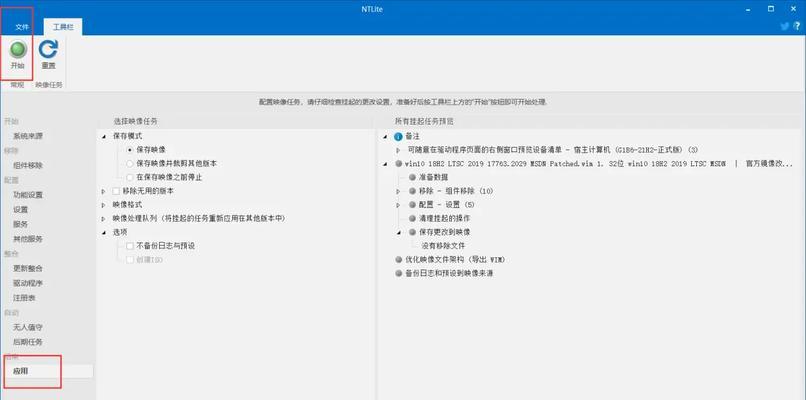Tick the 不备份日志与预设 checkbox
806x400 pixels.
[x=130, y=246]
